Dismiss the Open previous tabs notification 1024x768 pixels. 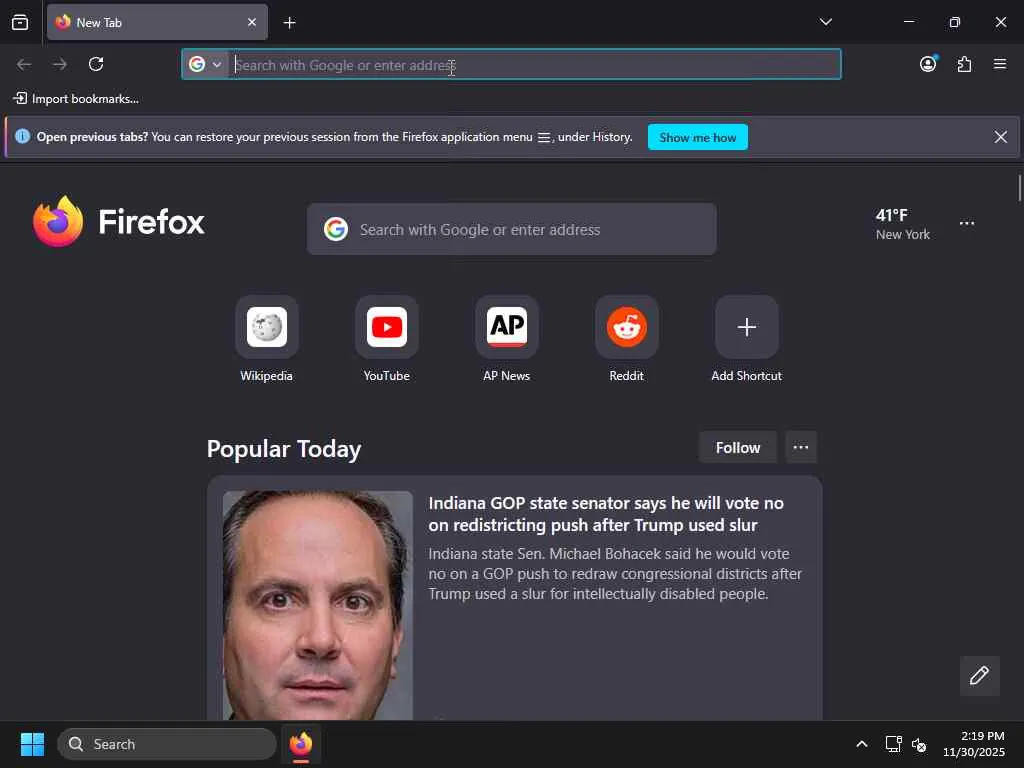tap(1000, 136)
